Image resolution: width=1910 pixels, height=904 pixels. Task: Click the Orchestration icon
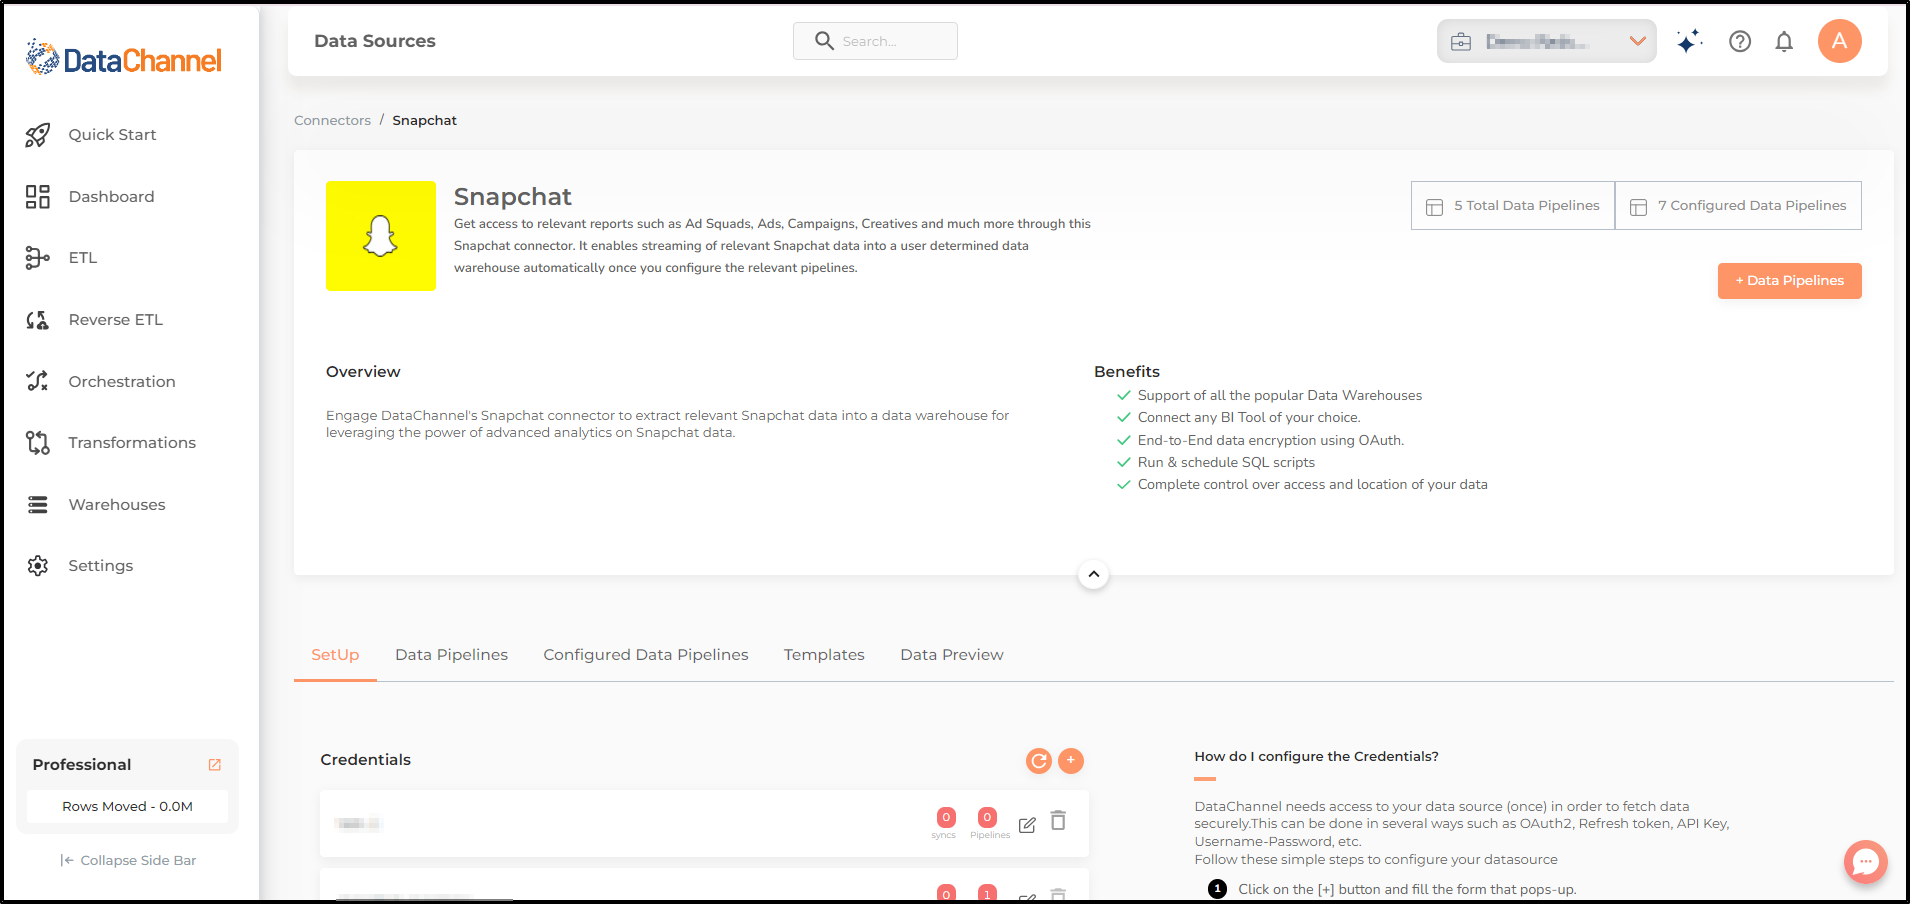(x=38, y=381)
